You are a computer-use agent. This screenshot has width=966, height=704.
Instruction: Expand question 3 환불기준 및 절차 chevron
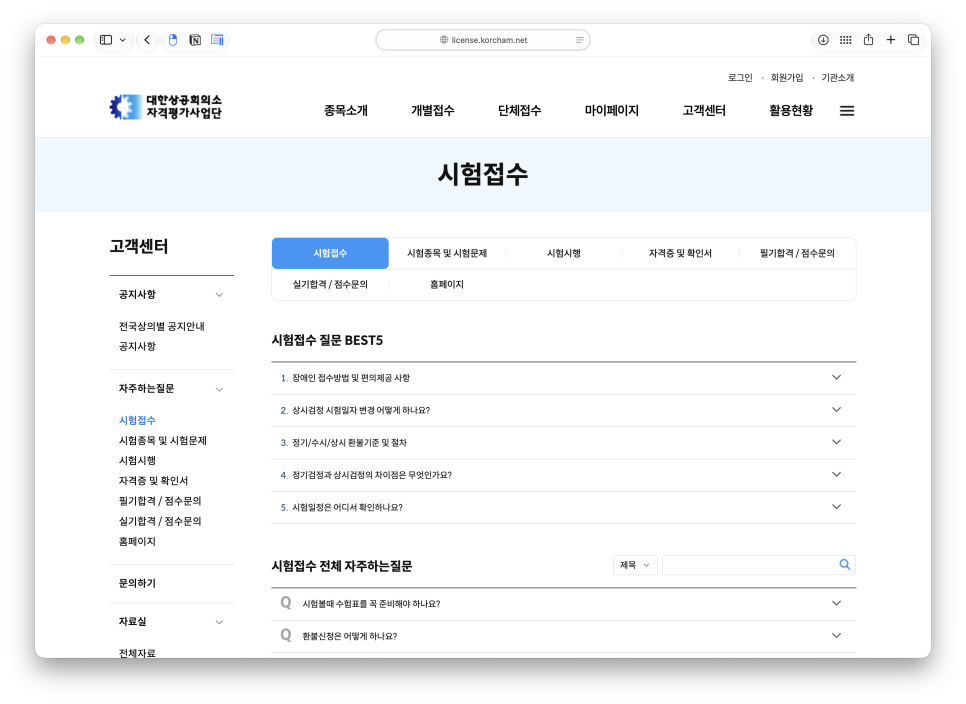pos(836,442)
